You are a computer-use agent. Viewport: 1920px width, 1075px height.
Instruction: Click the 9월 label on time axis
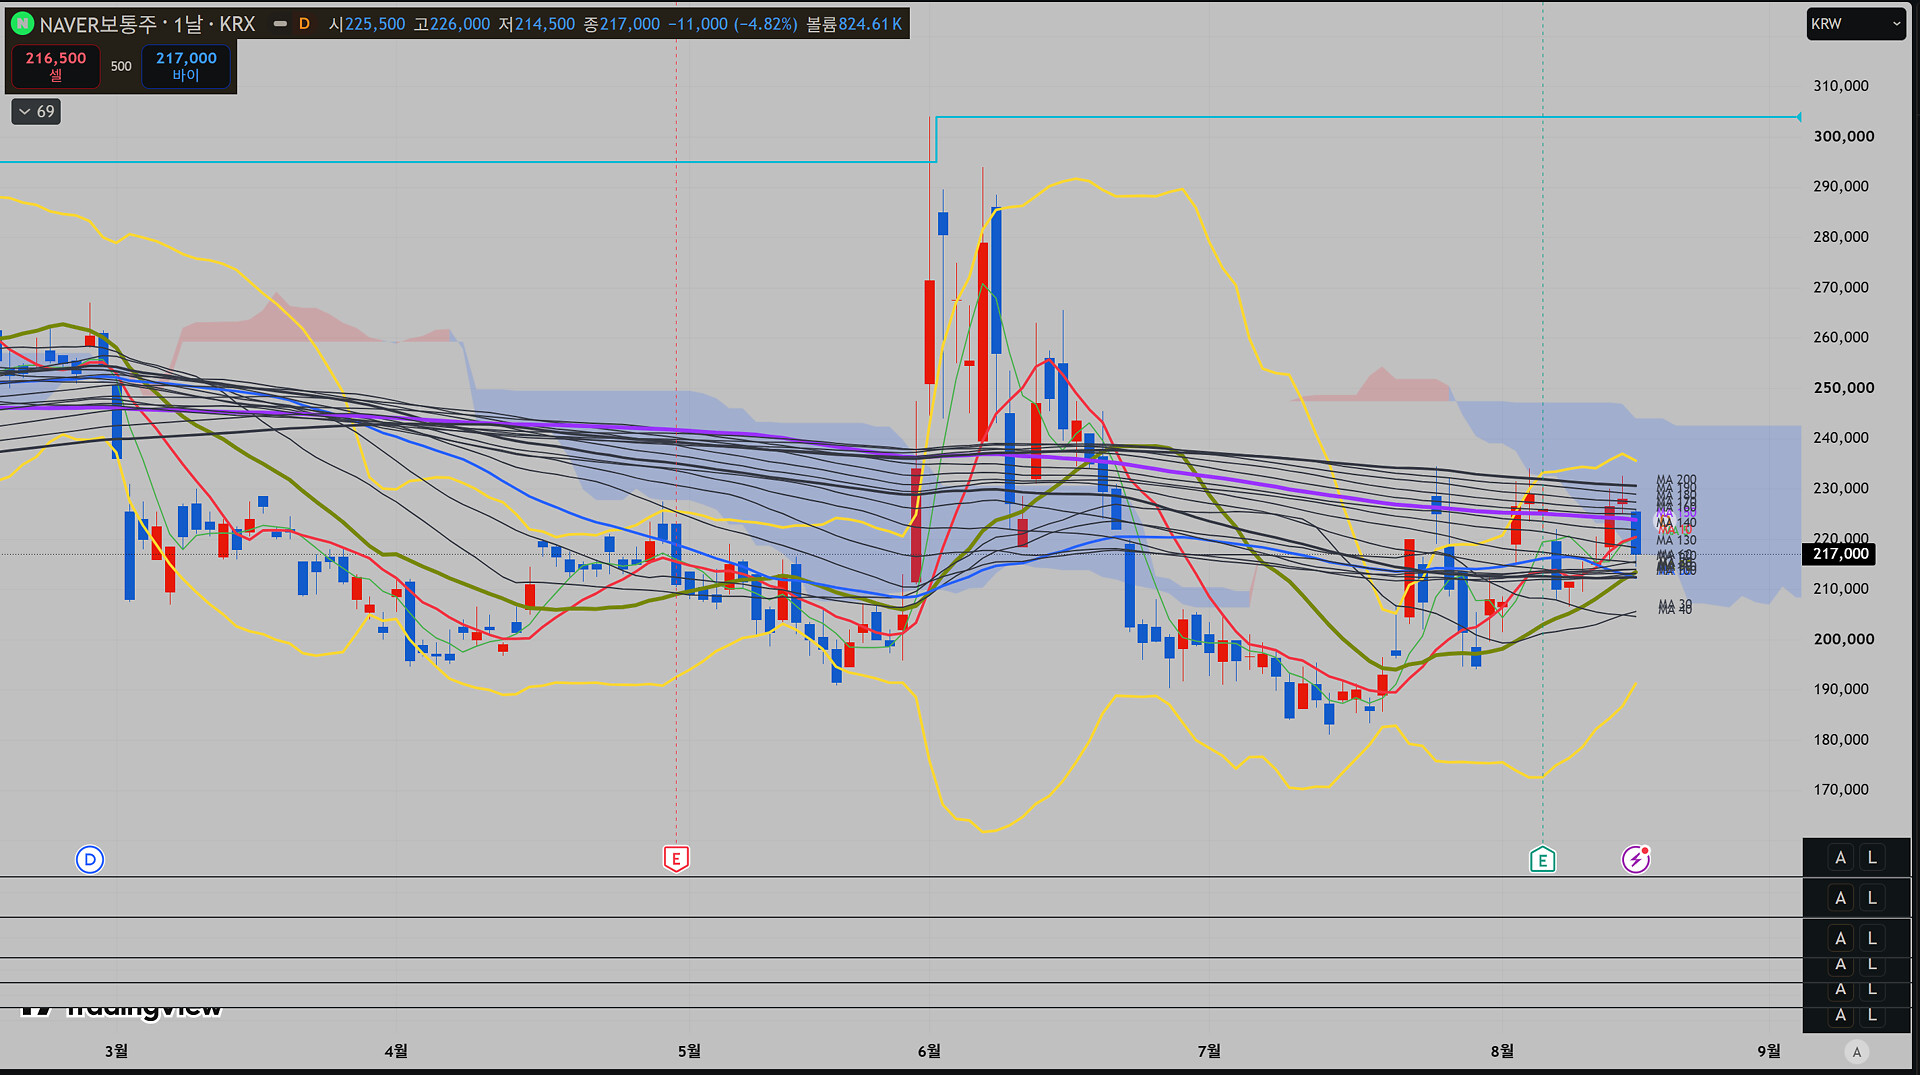[x=1769, y=1051]
